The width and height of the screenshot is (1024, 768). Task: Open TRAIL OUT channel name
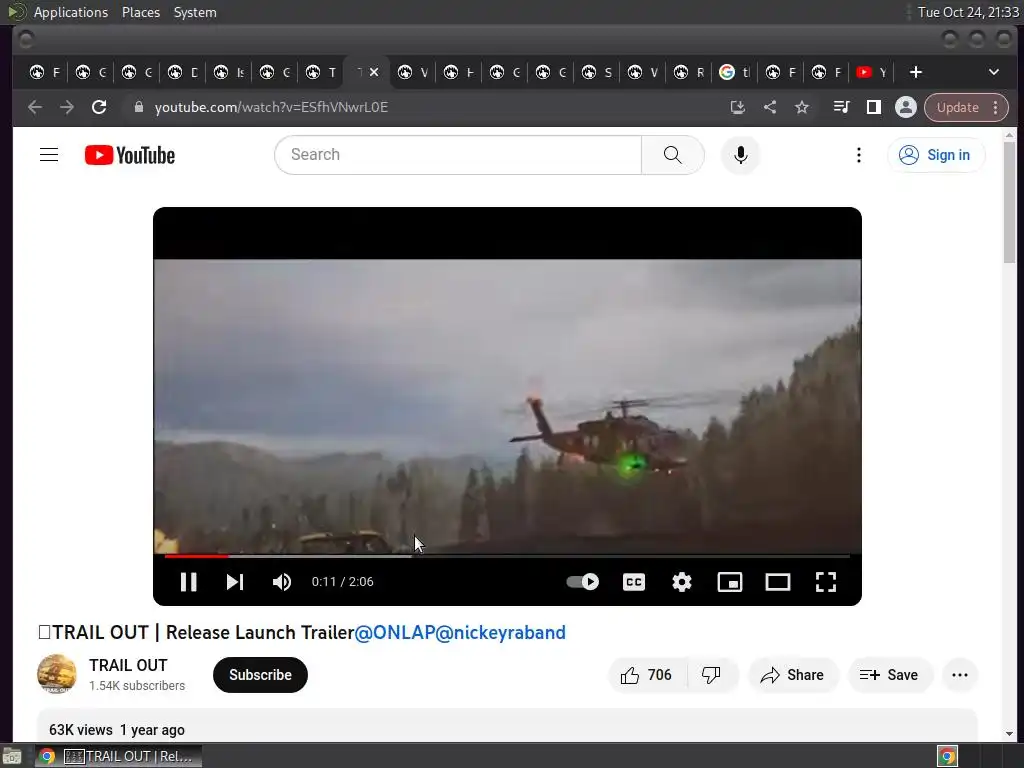128,665
